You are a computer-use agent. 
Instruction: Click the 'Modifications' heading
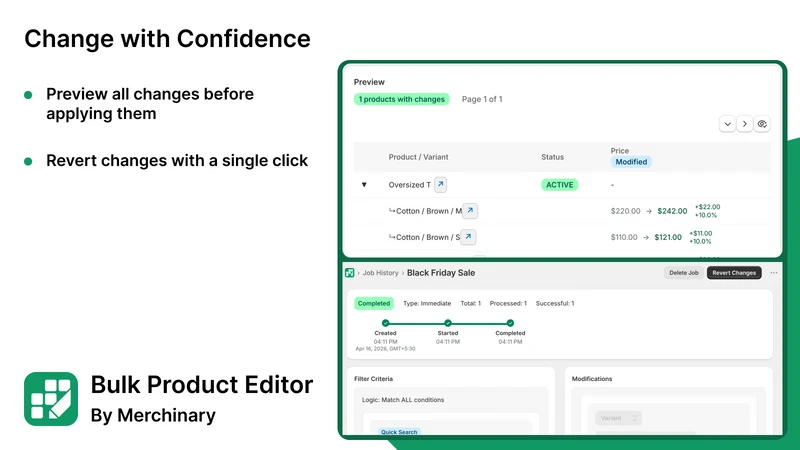click(x=592, y=379)
